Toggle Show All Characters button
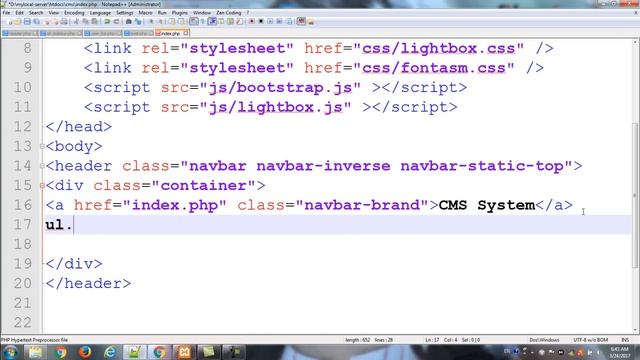 [x=203, y=21]
